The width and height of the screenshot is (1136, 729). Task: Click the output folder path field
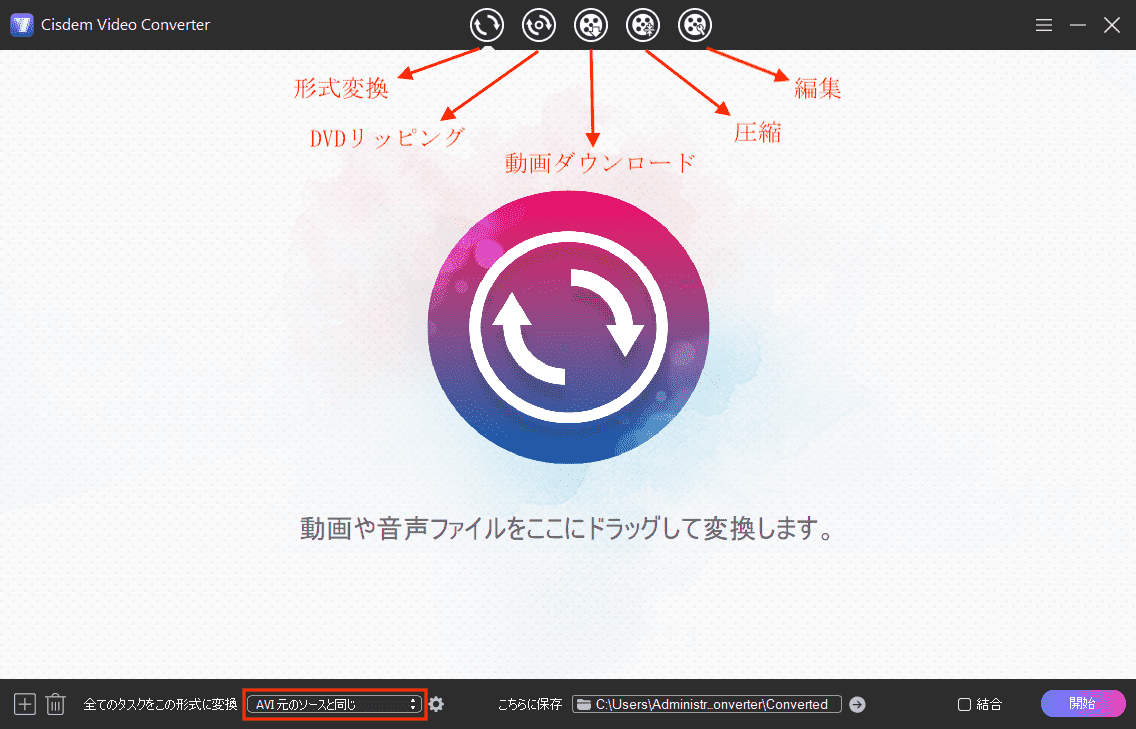706,704
